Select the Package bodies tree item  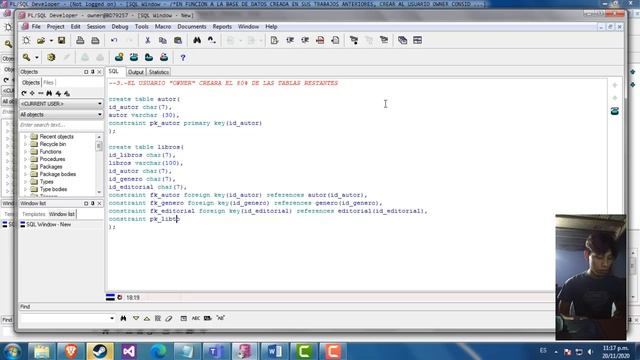[x=58, y=174]
